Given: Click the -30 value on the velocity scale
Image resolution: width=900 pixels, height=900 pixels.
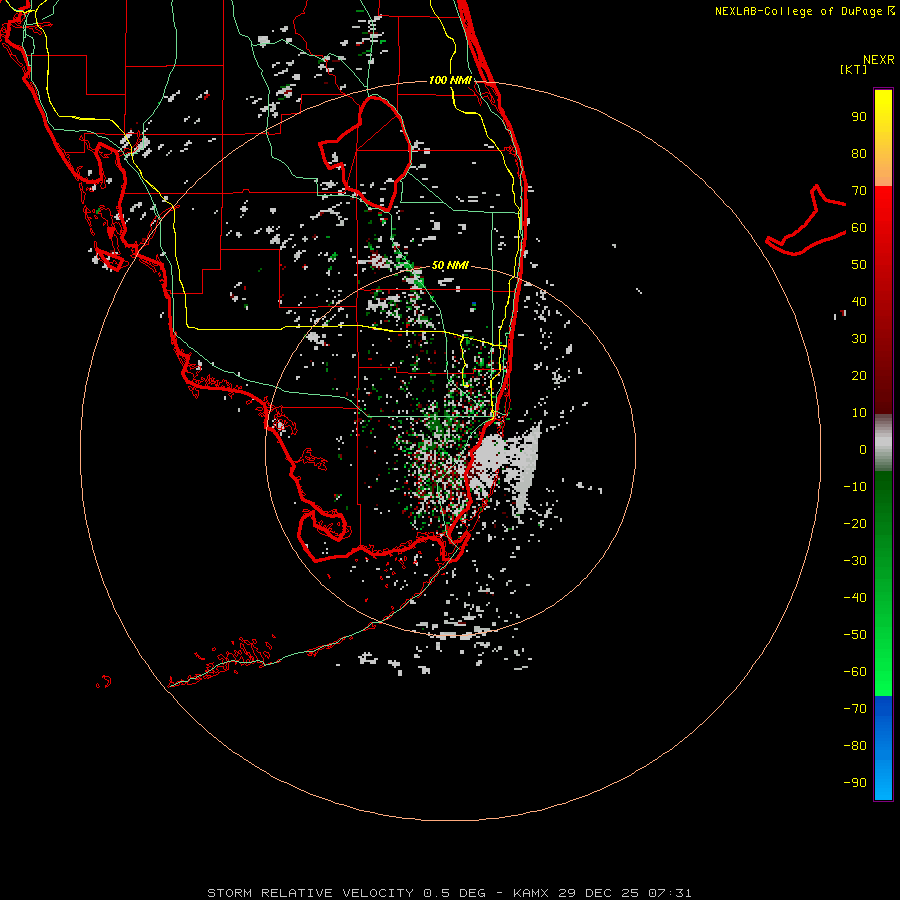Looking at the screenshot, I should (x=855, y=561).
